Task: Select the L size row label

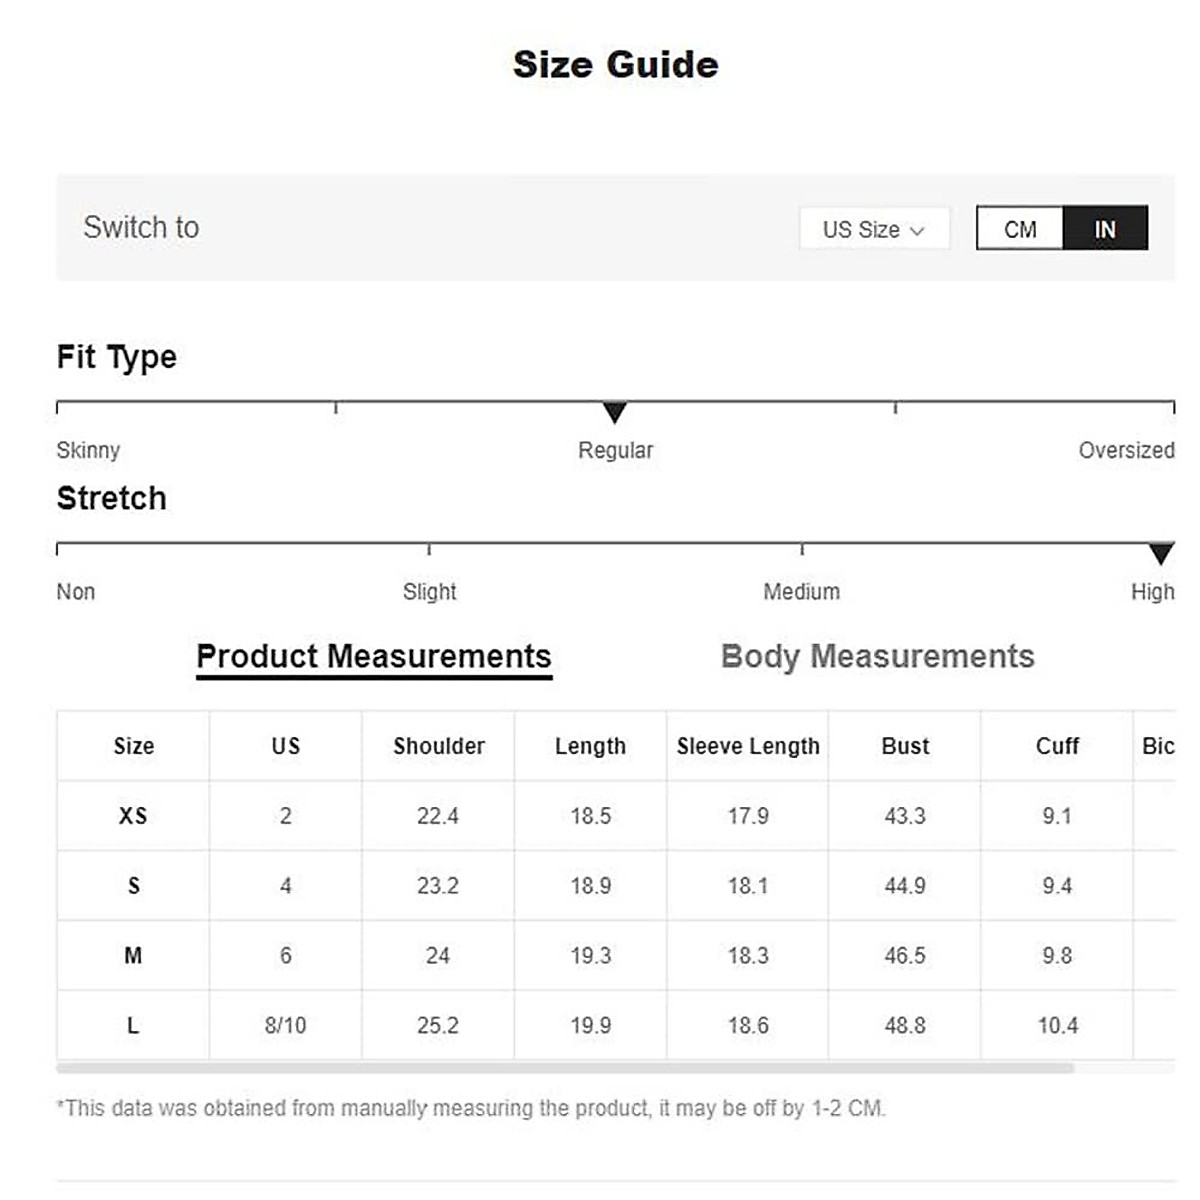Action: pyautogui.click(x=133, y=1026)
